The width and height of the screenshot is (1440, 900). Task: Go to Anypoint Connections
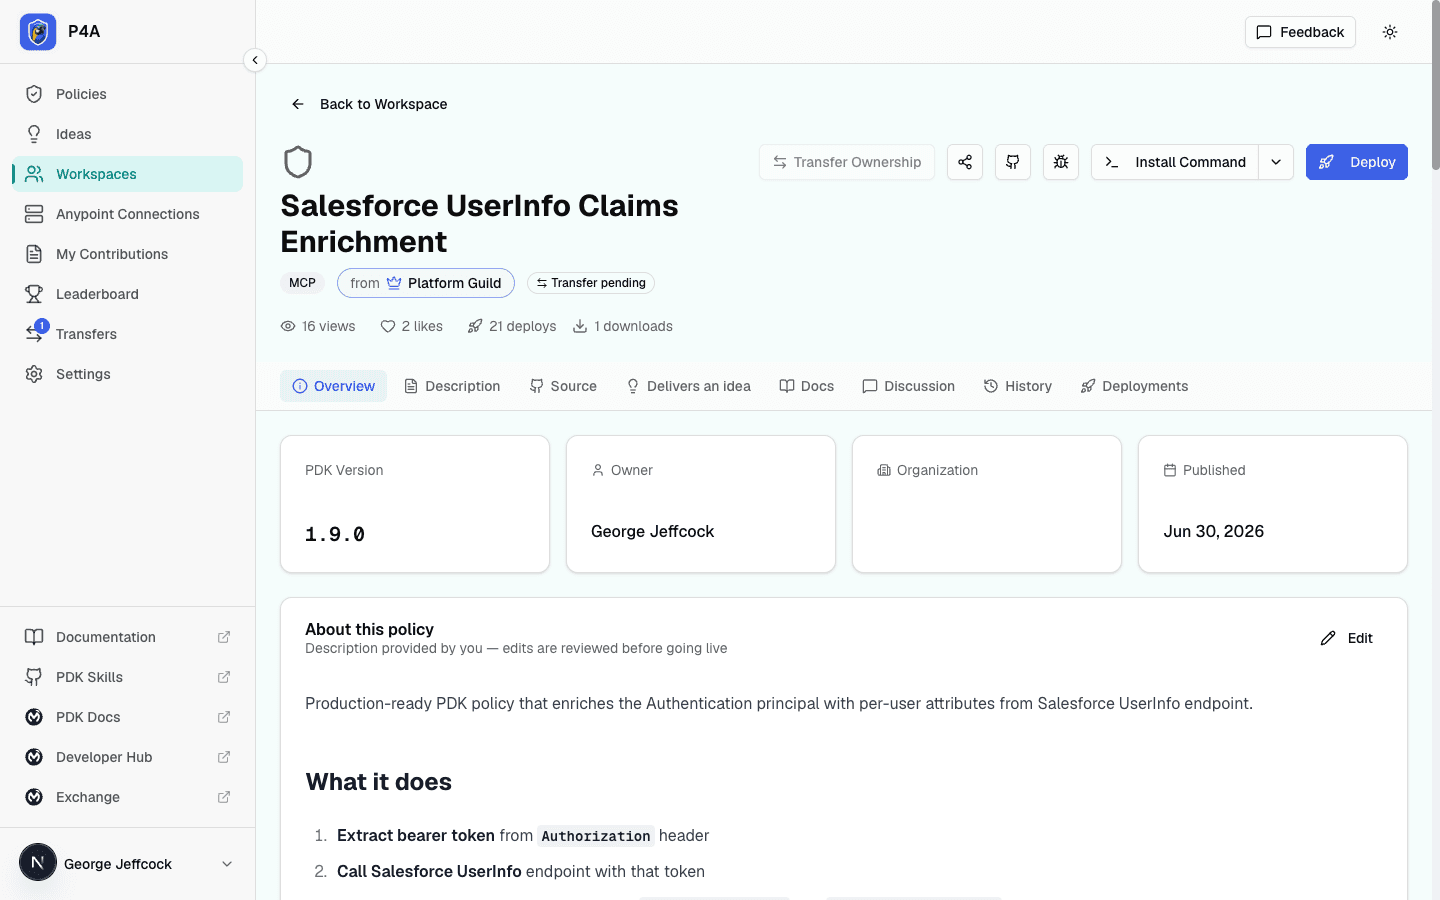pyautogui.click(x=128, y=214)
